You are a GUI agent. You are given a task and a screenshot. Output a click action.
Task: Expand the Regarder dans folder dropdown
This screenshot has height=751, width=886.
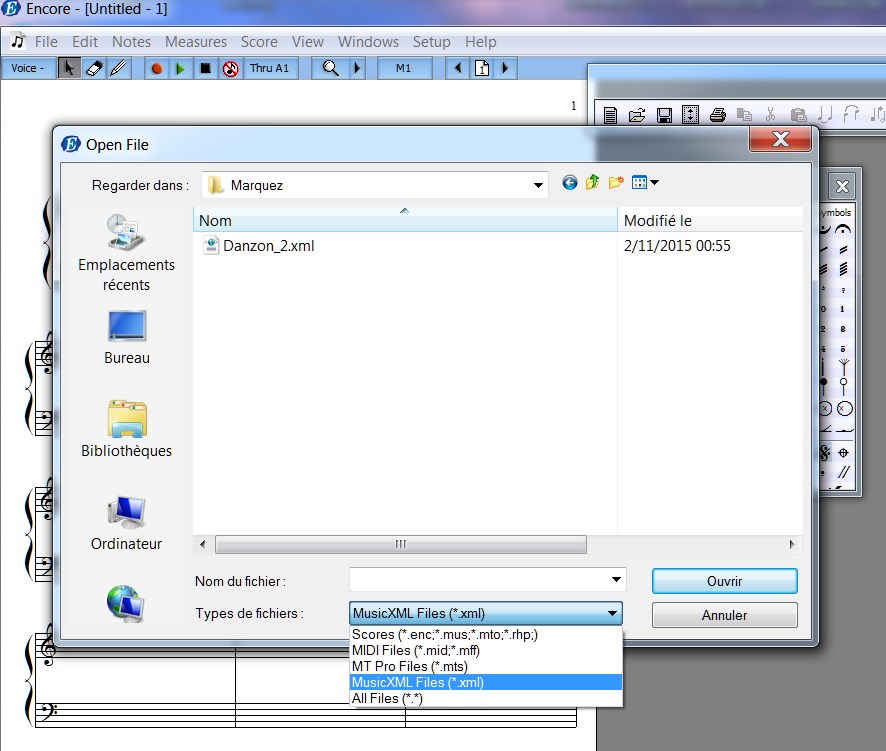539,185
